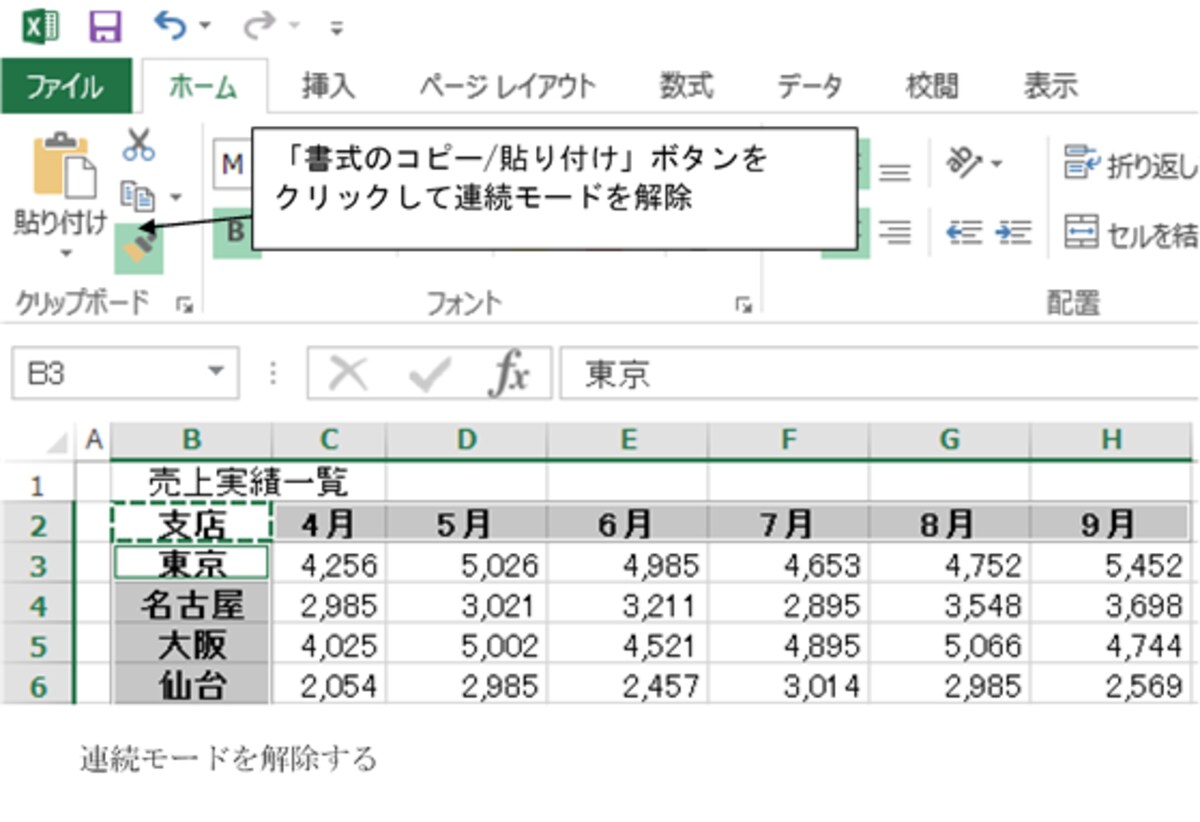Viewport: 1200px width, 822px height.
Task: Select the cell with 4,256
Action: click(x=329, y=565)
